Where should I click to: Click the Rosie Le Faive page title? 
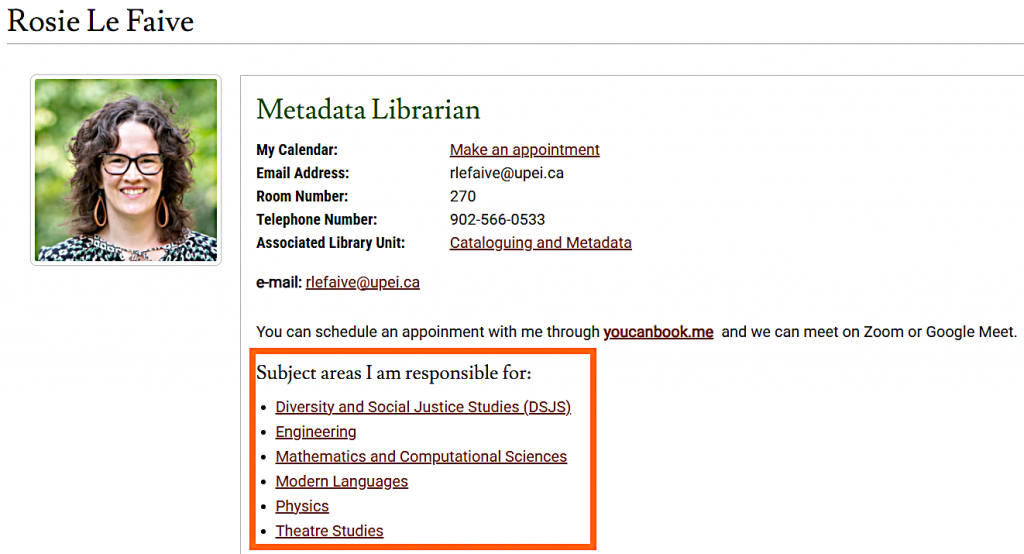pos(100,21)
